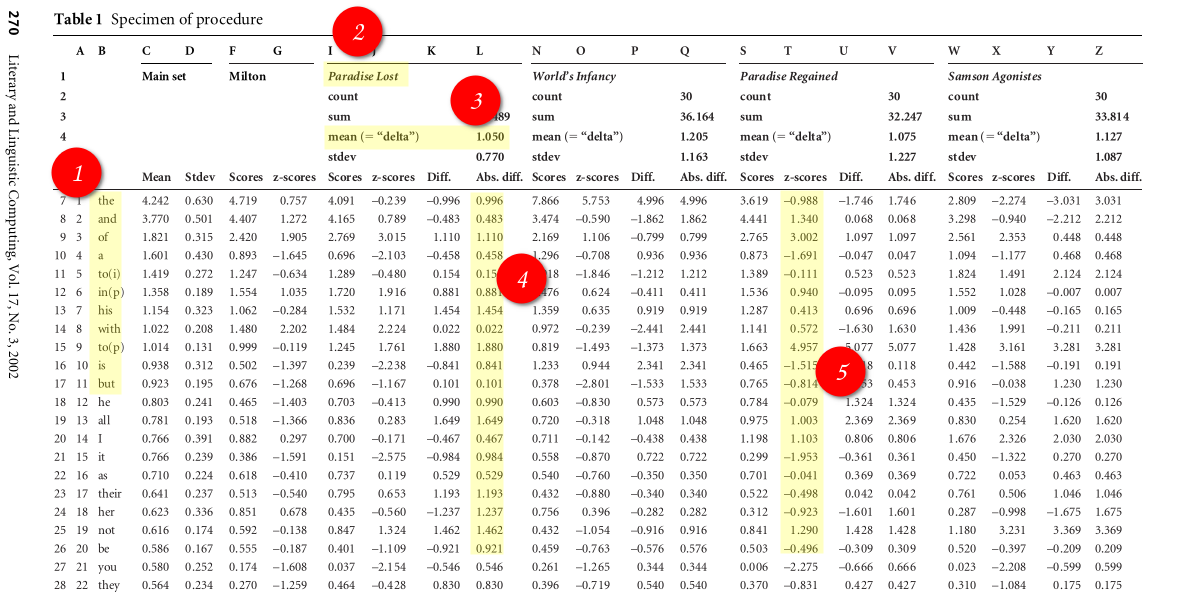The image size is (1201, 595).
Task: Click column letter "Z" in header row
Action: pos(1099,51)
